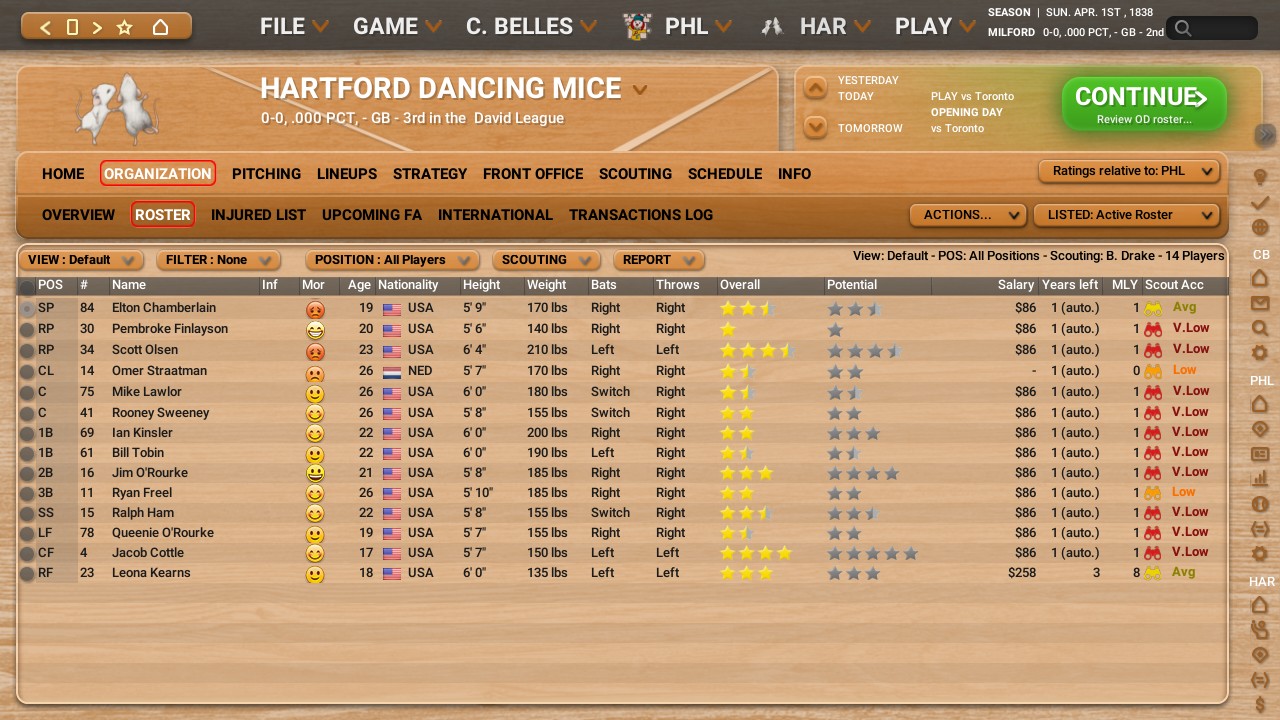Collapse the right sidebar with double chevron
The image size is (1280, 720).
point(1266,134)
